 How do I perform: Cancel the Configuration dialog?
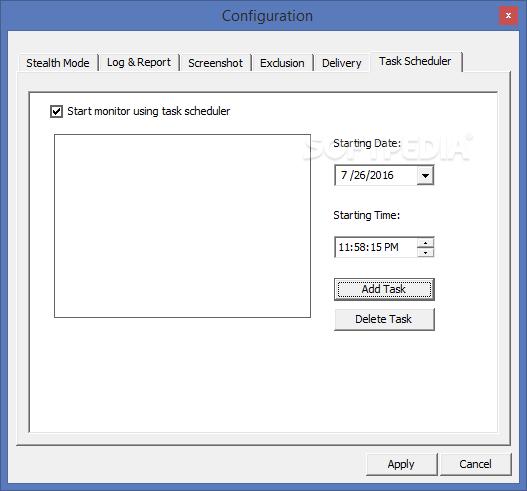click(476, 464)
